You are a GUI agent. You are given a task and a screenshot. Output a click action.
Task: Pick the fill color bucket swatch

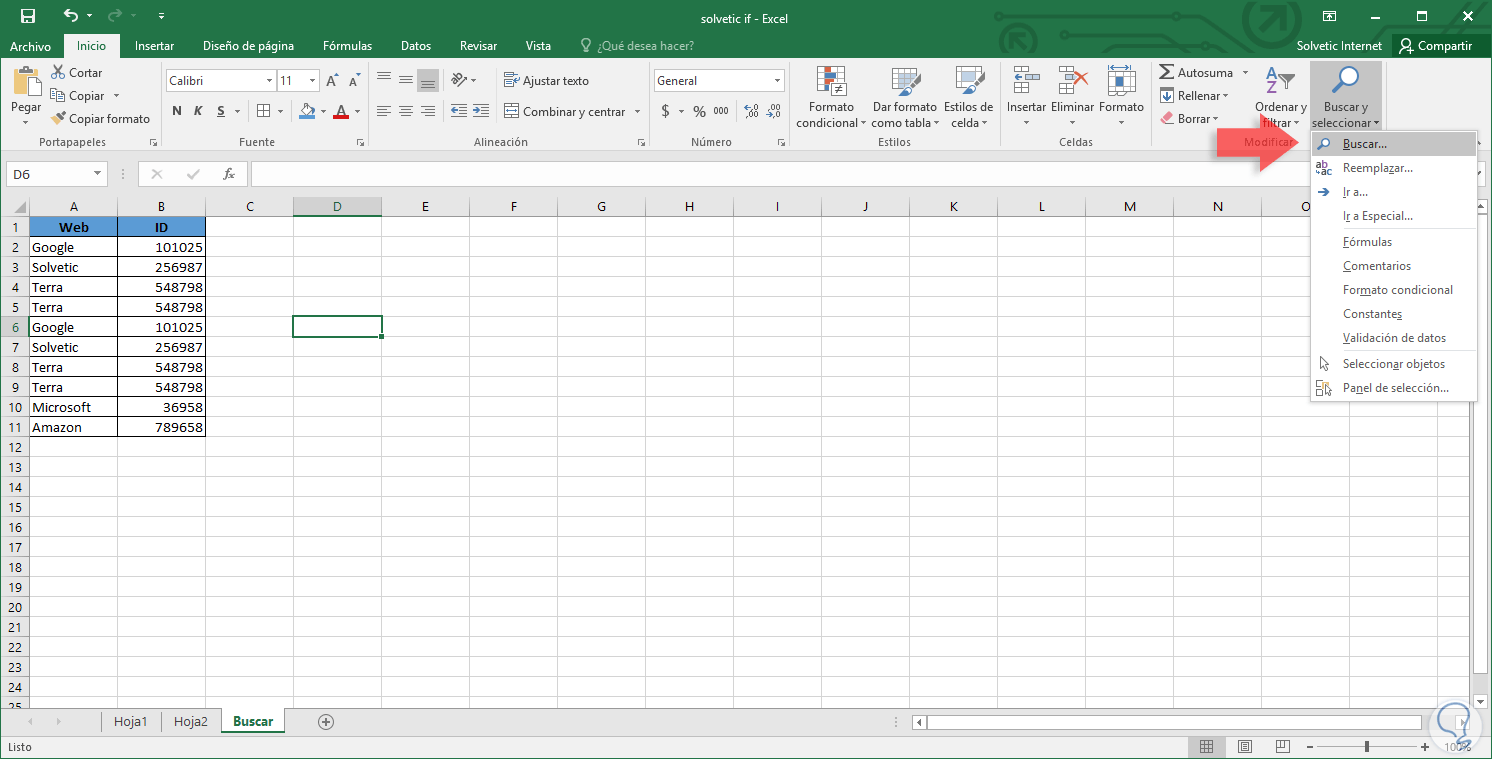pyautogui.click(x=307, y=111)
